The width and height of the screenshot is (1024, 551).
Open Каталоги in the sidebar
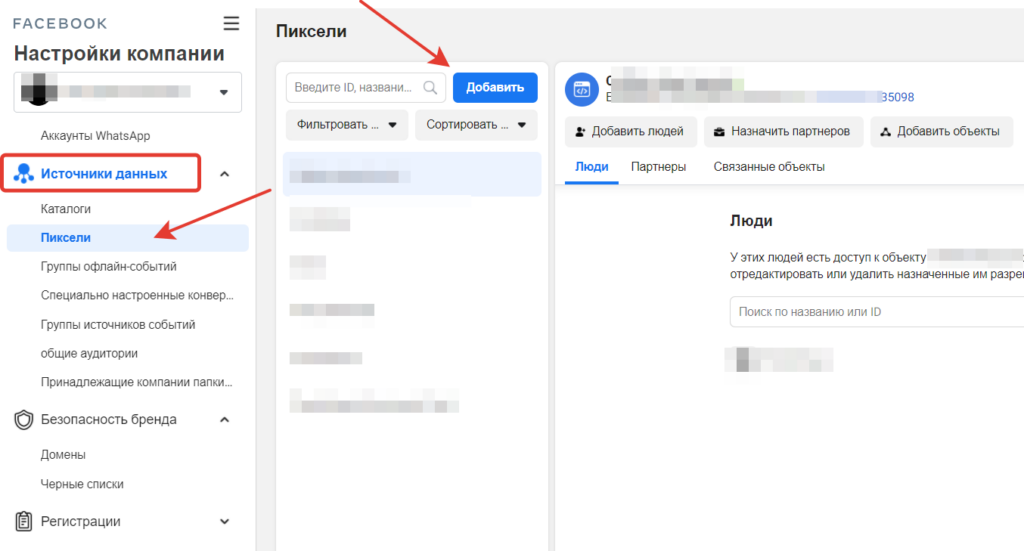tap(66, 209)
